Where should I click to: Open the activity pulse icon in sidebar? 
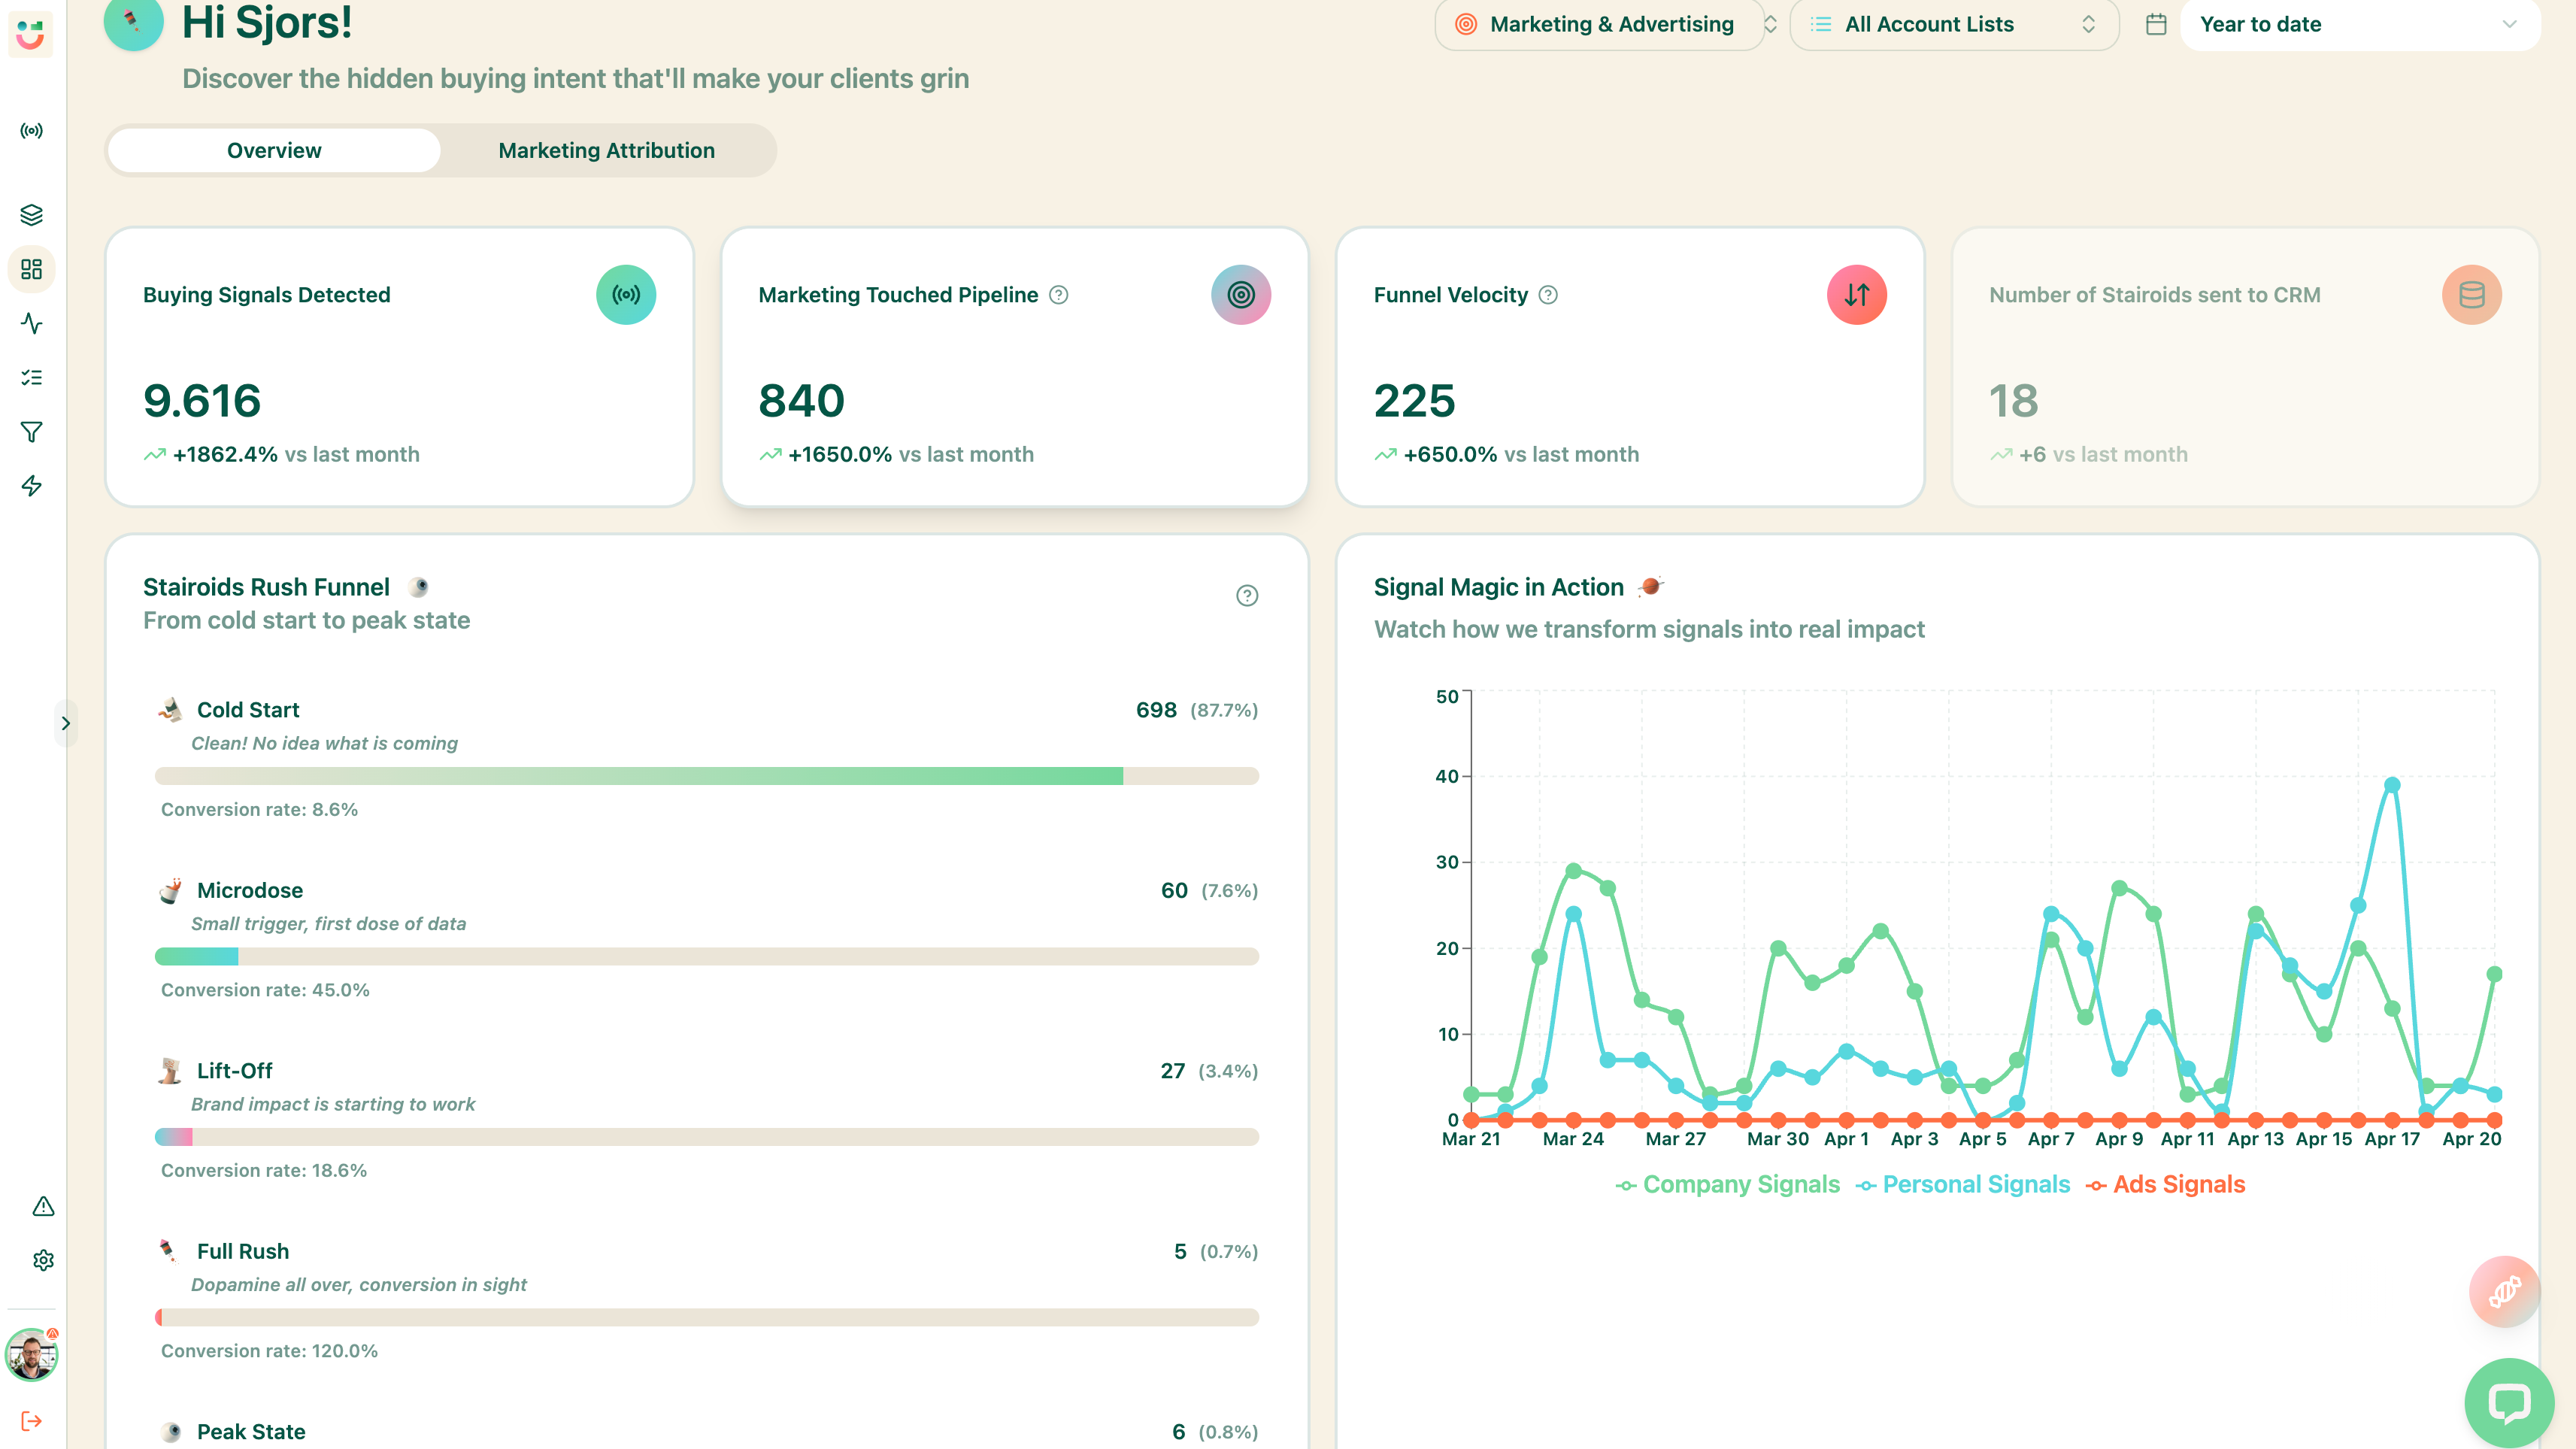point(31,323)
